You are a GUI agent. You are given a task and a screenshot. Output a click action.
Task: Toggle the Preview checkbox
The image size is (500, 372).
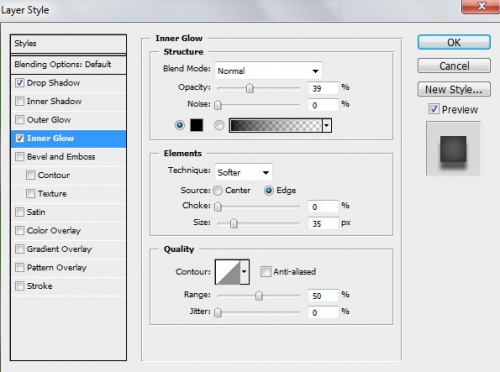(x=433, y=109)
